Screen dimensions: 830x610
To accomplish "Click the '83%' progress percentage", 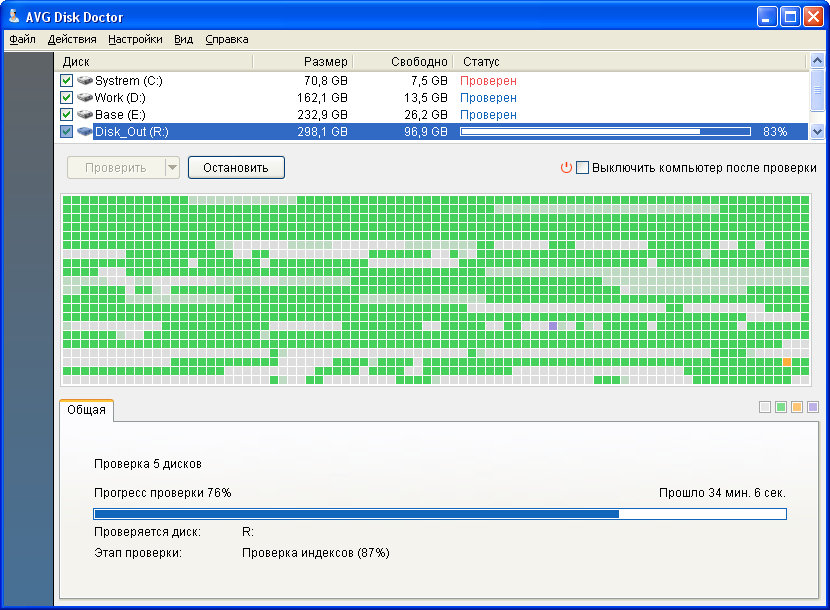I will tap(775, 132).
